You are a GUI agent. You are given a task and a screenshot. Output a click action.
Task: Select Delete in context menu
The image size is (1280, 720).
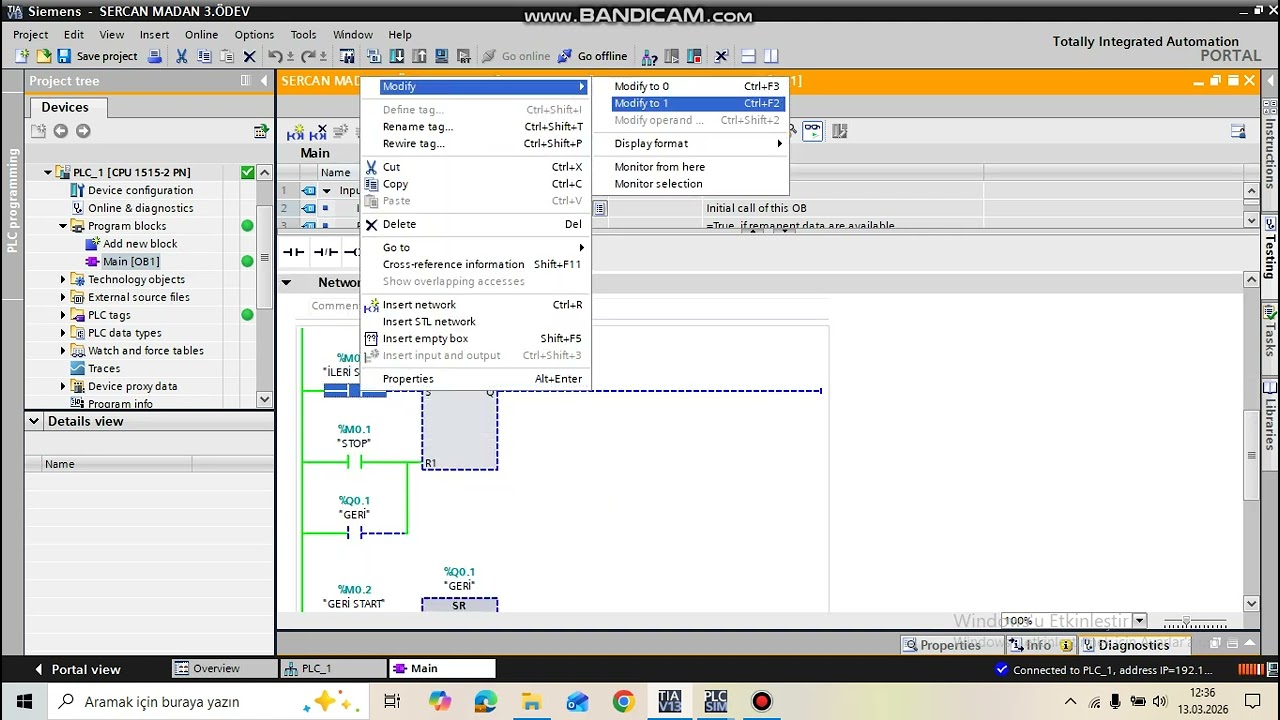[x=475, y=224]
